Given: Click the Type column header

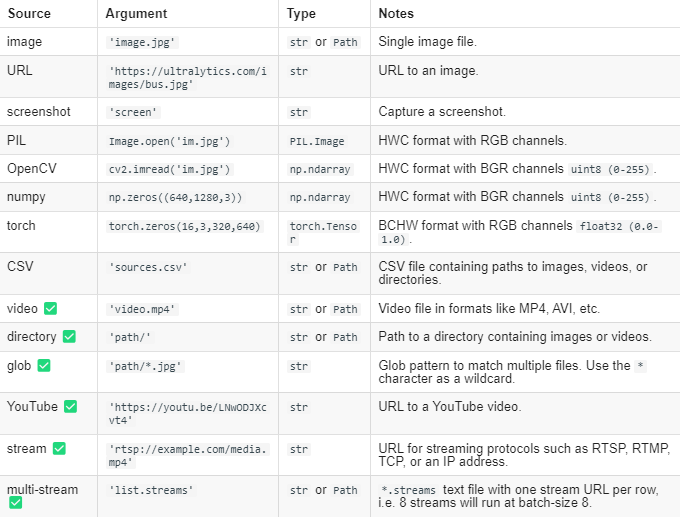Looking at the screenshot, I should coord(301,13).
